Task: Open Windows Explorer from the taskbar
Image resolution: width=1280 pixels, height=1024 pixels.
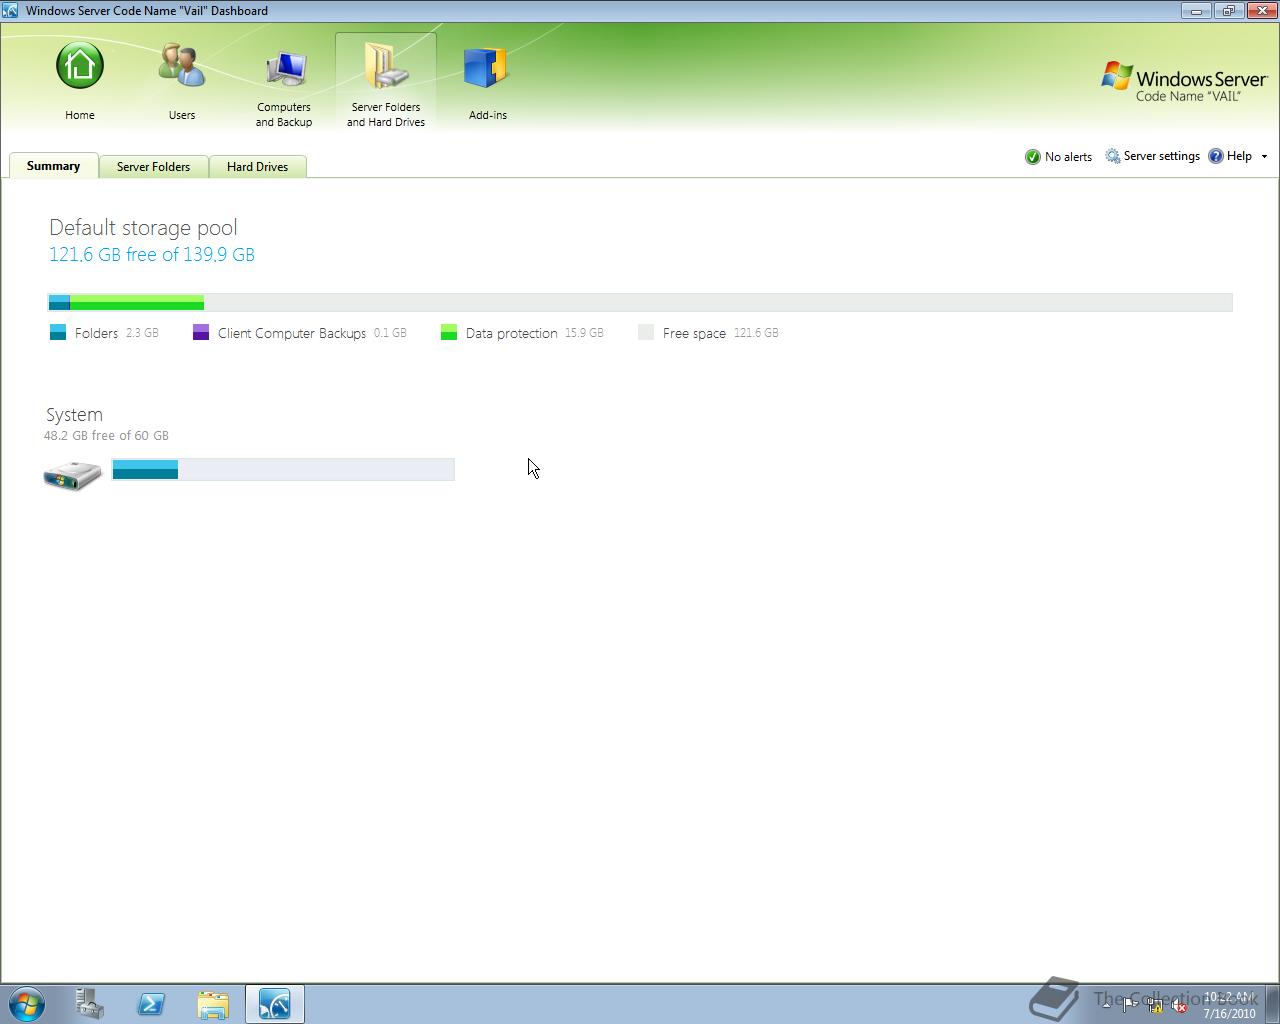Action: [213, 1004]
